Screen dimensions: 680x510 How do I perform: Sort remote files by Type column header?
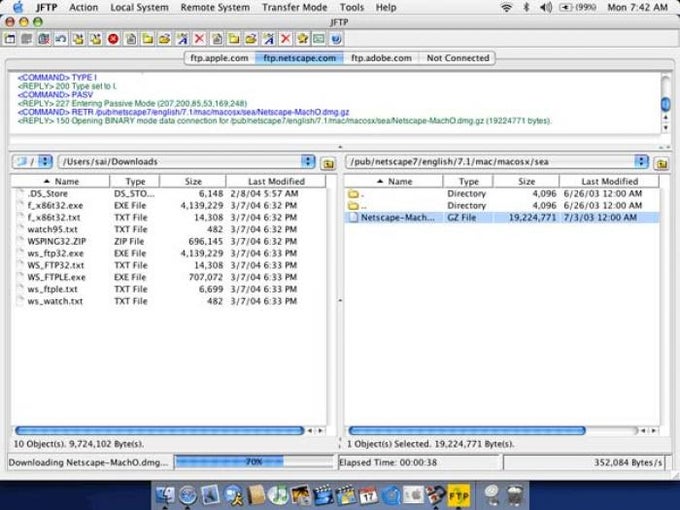(x=468, y=181)
